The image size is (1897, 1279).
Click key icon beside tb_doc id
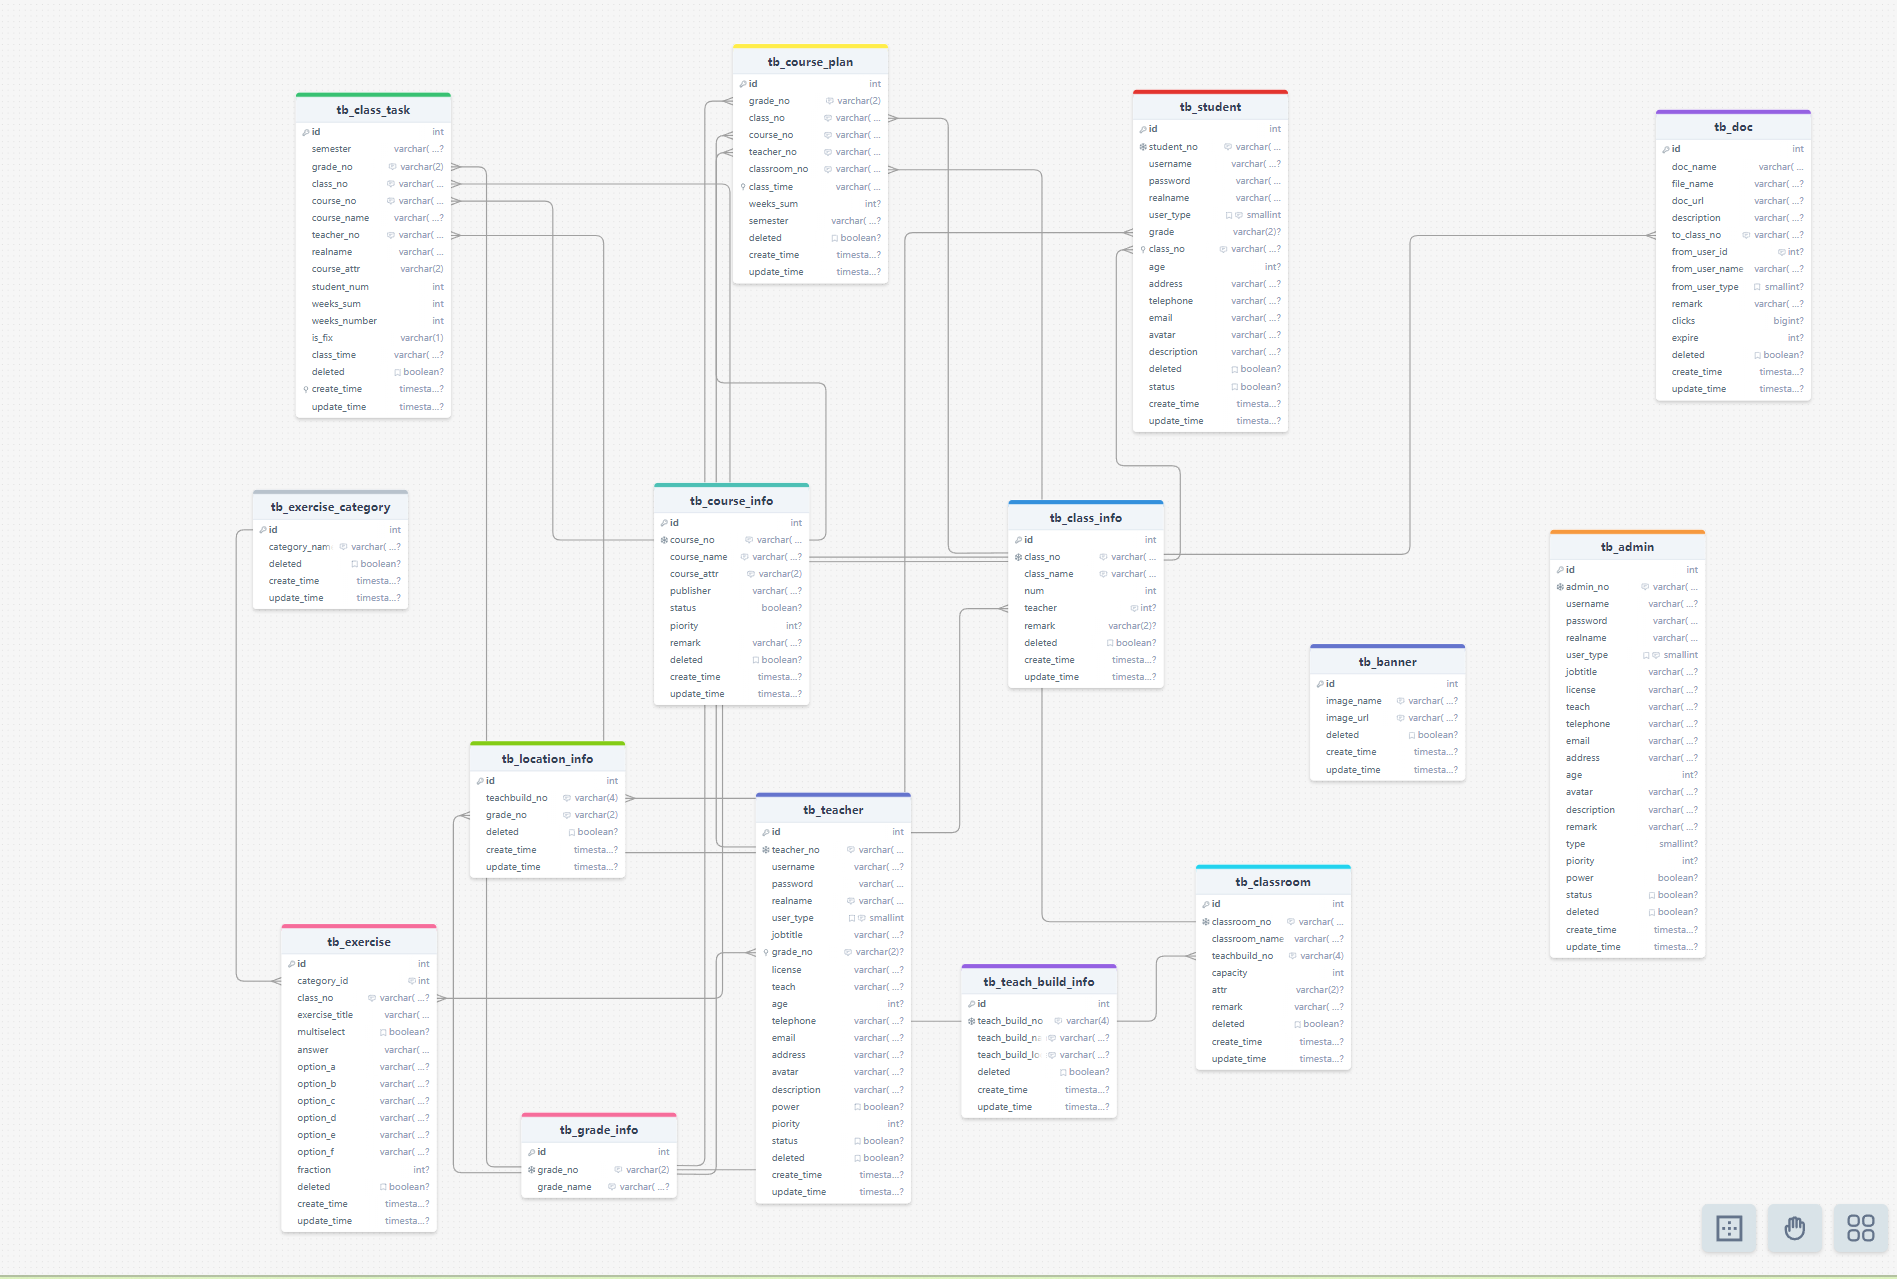point(1666,149)
